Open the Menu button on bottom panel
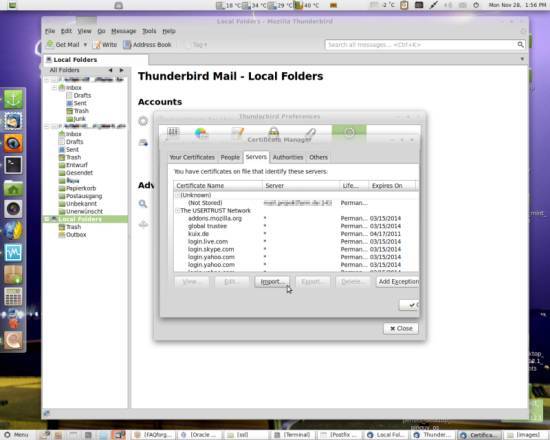This screenshot has height=440, width=550. [x=16, y=435]
